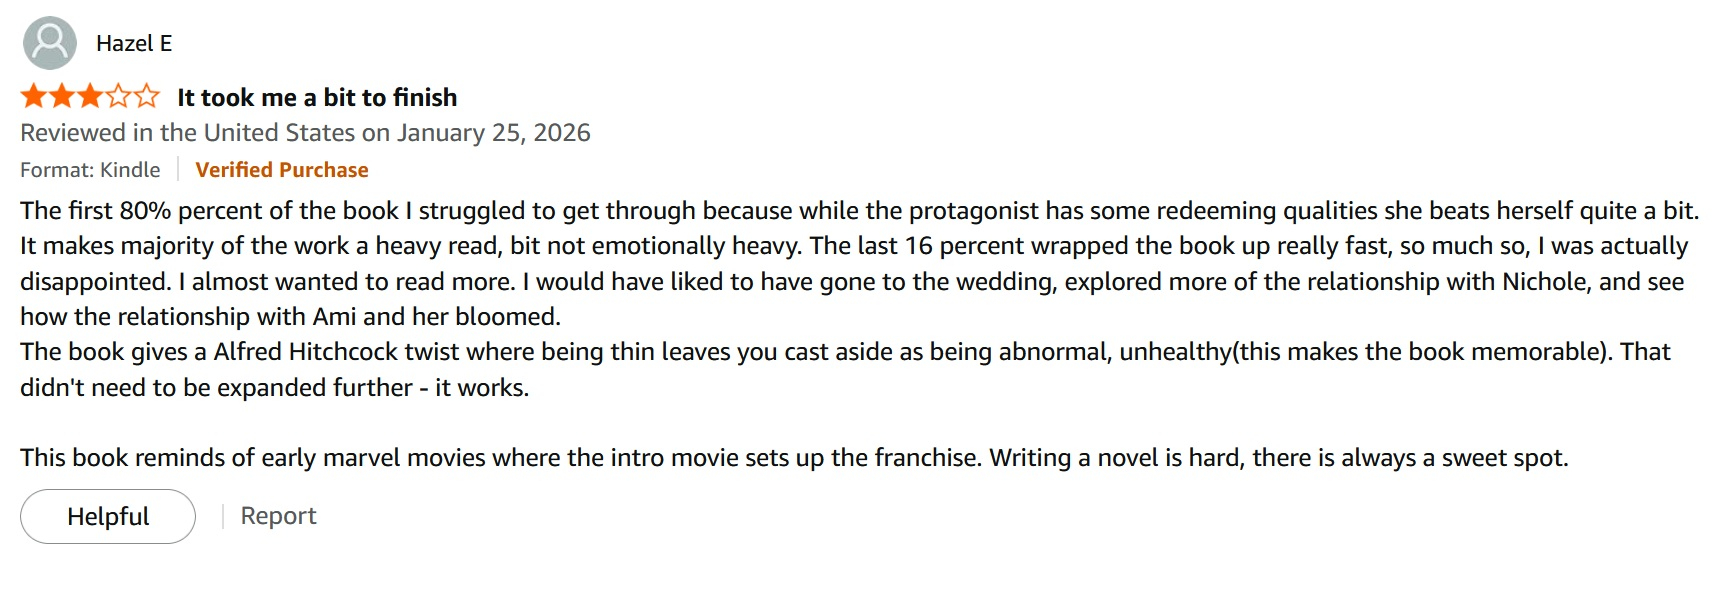This screenshot has width=1733, height=590.
Task: Open reviewer profile name Hazel E
Action: [x=134, y=43]
